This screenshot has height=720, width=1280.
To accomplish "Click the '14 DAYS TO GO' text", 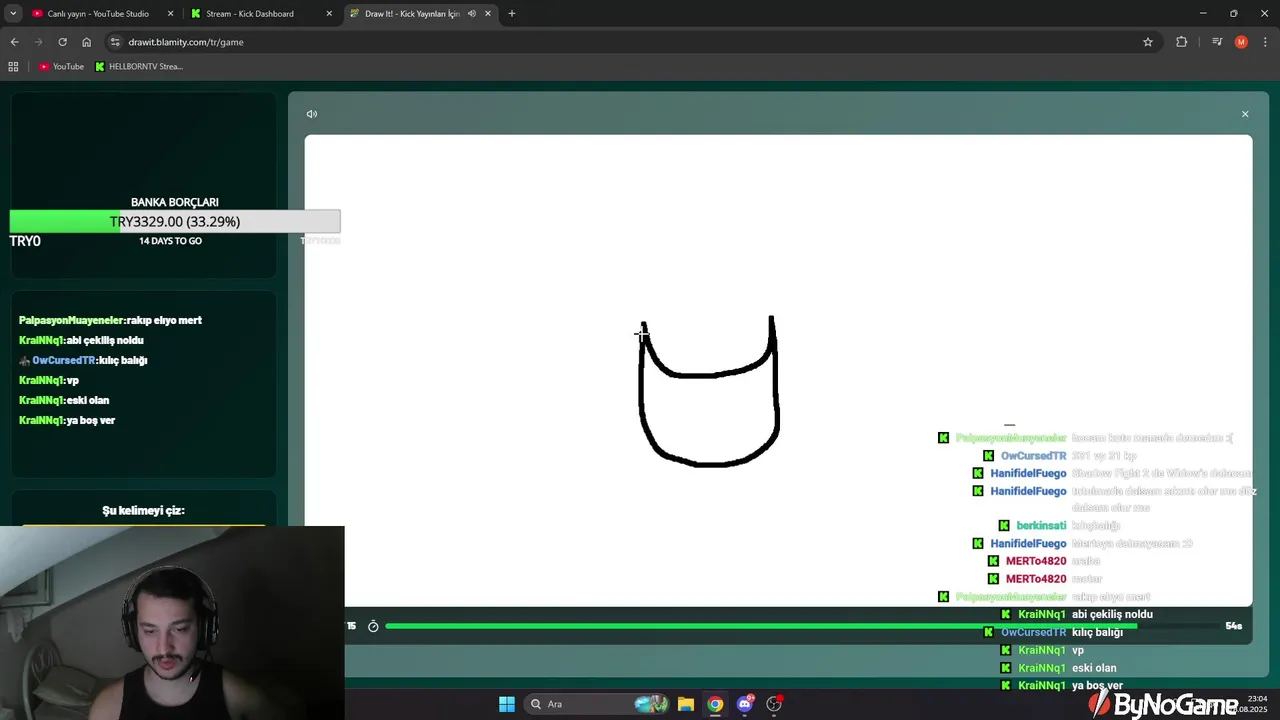I will [x=170, y=241].
